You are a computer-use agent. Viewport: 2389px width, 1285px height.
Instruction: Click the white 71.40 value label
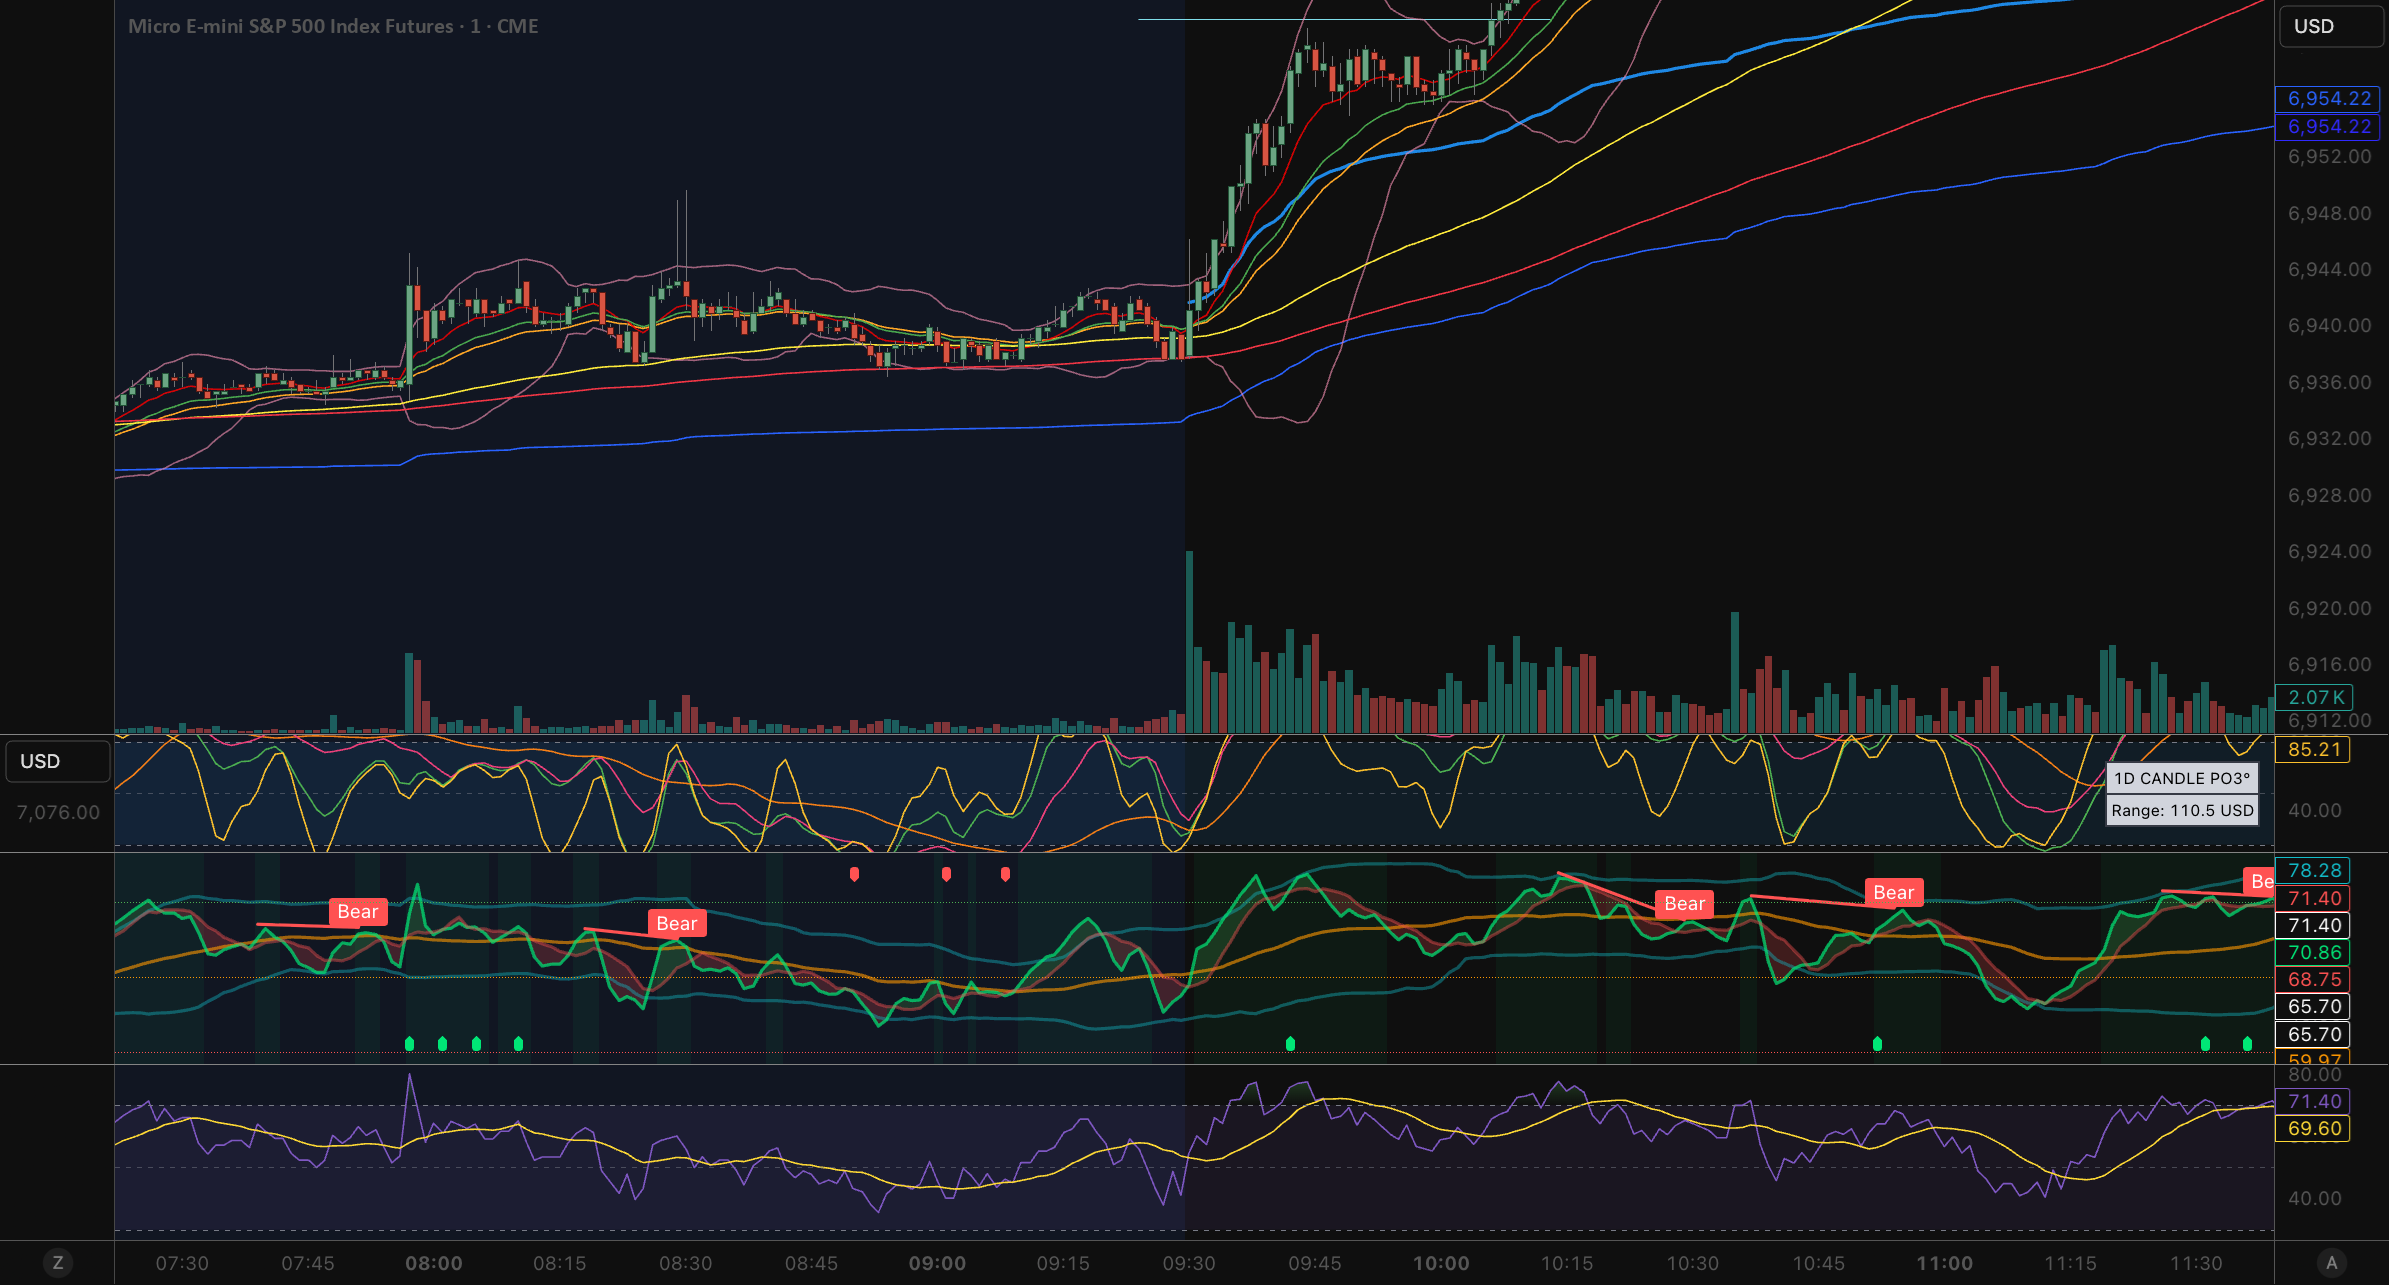pos(2312,926)
